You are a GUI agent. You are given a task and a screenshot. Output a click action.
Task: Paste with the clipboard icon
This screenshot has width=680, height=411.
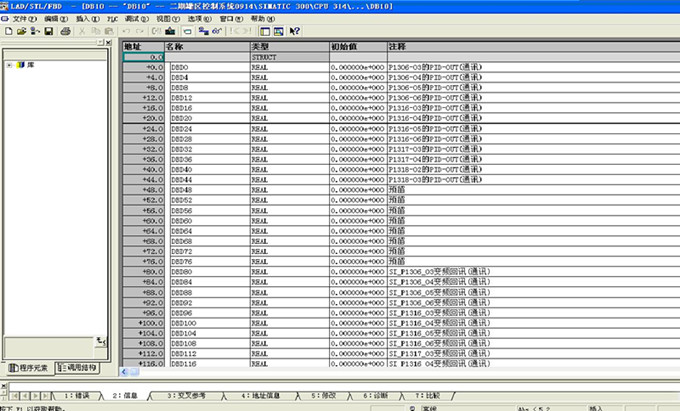109,31
